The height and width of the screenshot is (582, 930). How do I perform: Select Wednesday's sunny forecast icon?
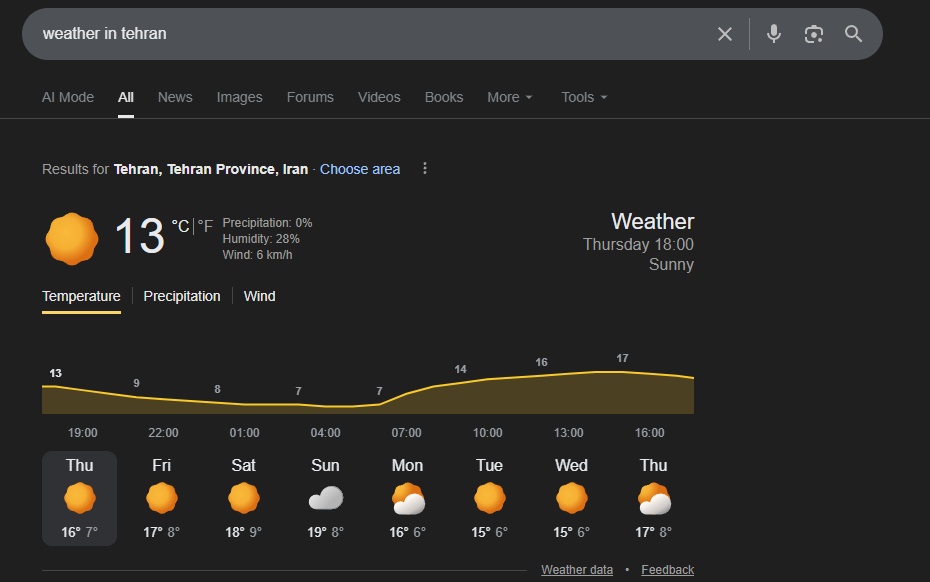pos(572,498)
